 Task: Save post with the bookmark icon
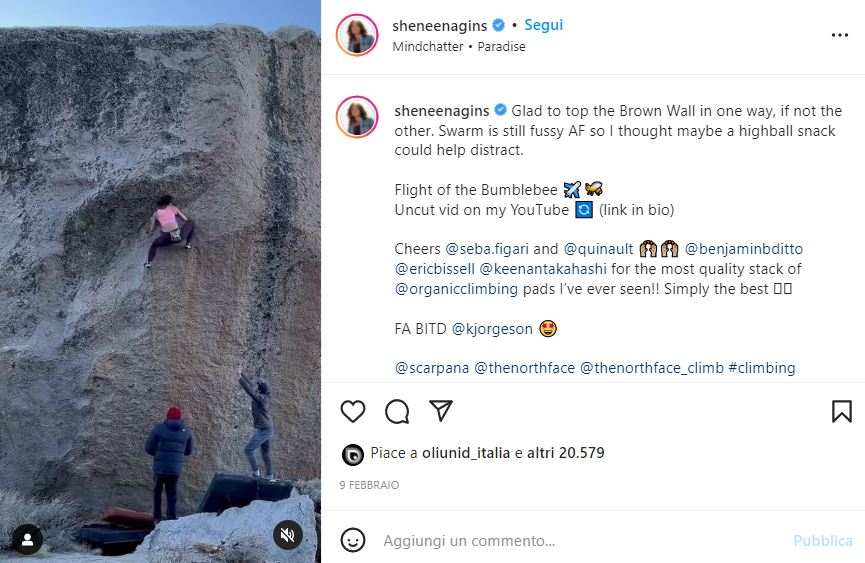pos(841,411)
